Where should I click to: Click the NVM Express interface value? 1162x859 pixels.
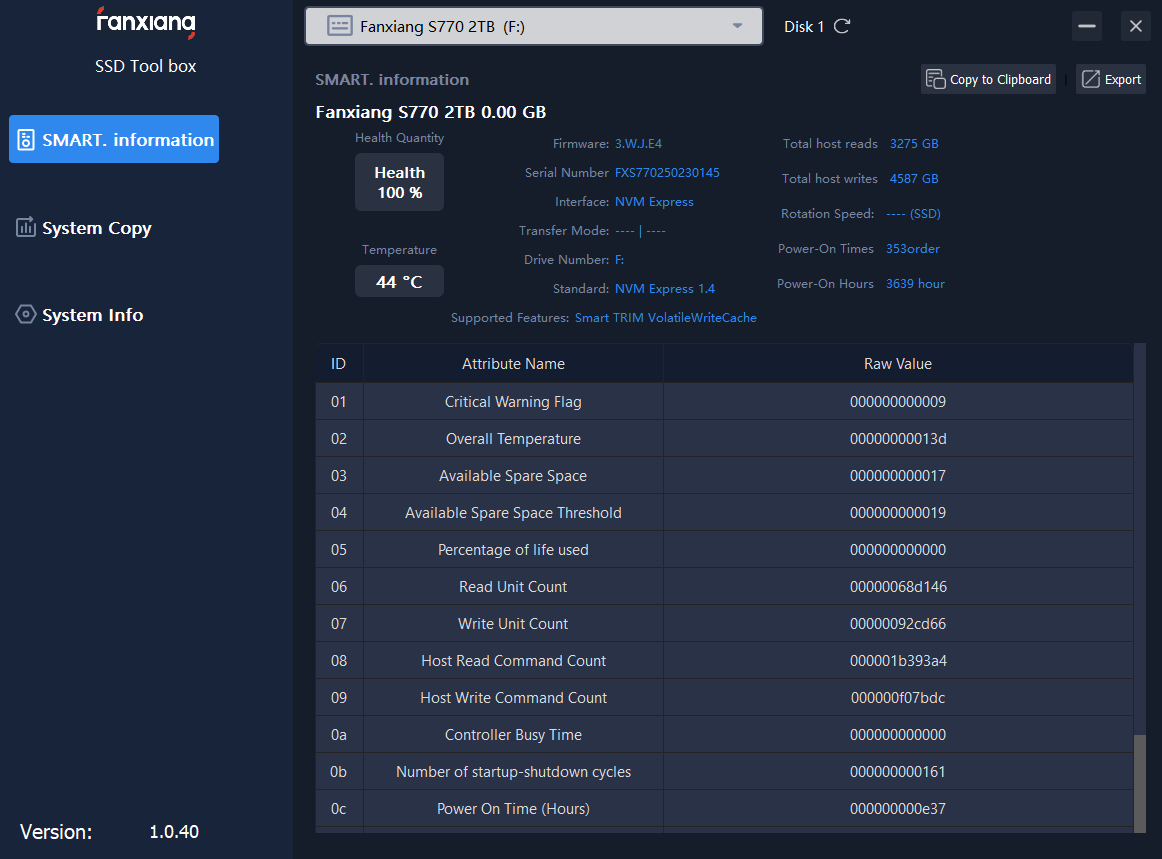pos(654,202)
